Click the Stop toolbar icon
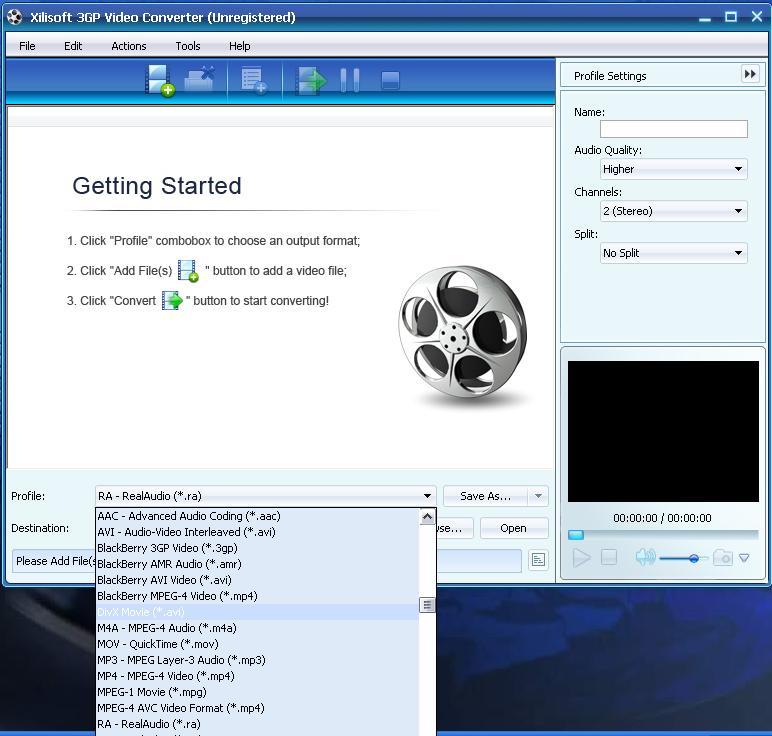Image resolution: width=772 pixels, height=736 pixels. point(390,81)
